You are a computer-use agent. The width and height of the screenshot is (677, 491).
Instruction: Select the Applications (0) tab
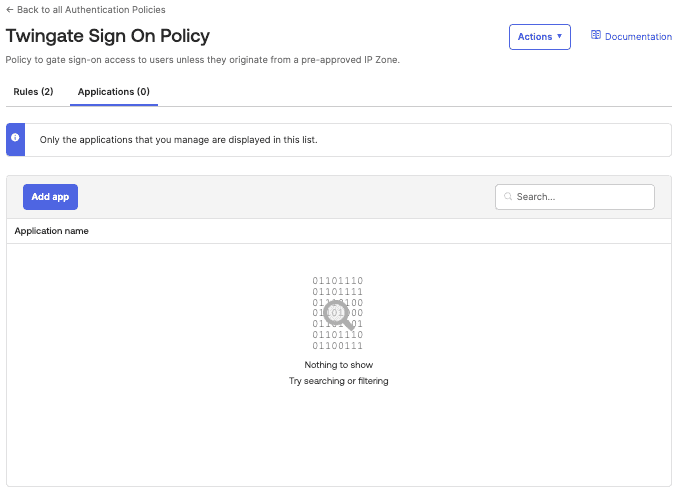[x=114, y=92]
